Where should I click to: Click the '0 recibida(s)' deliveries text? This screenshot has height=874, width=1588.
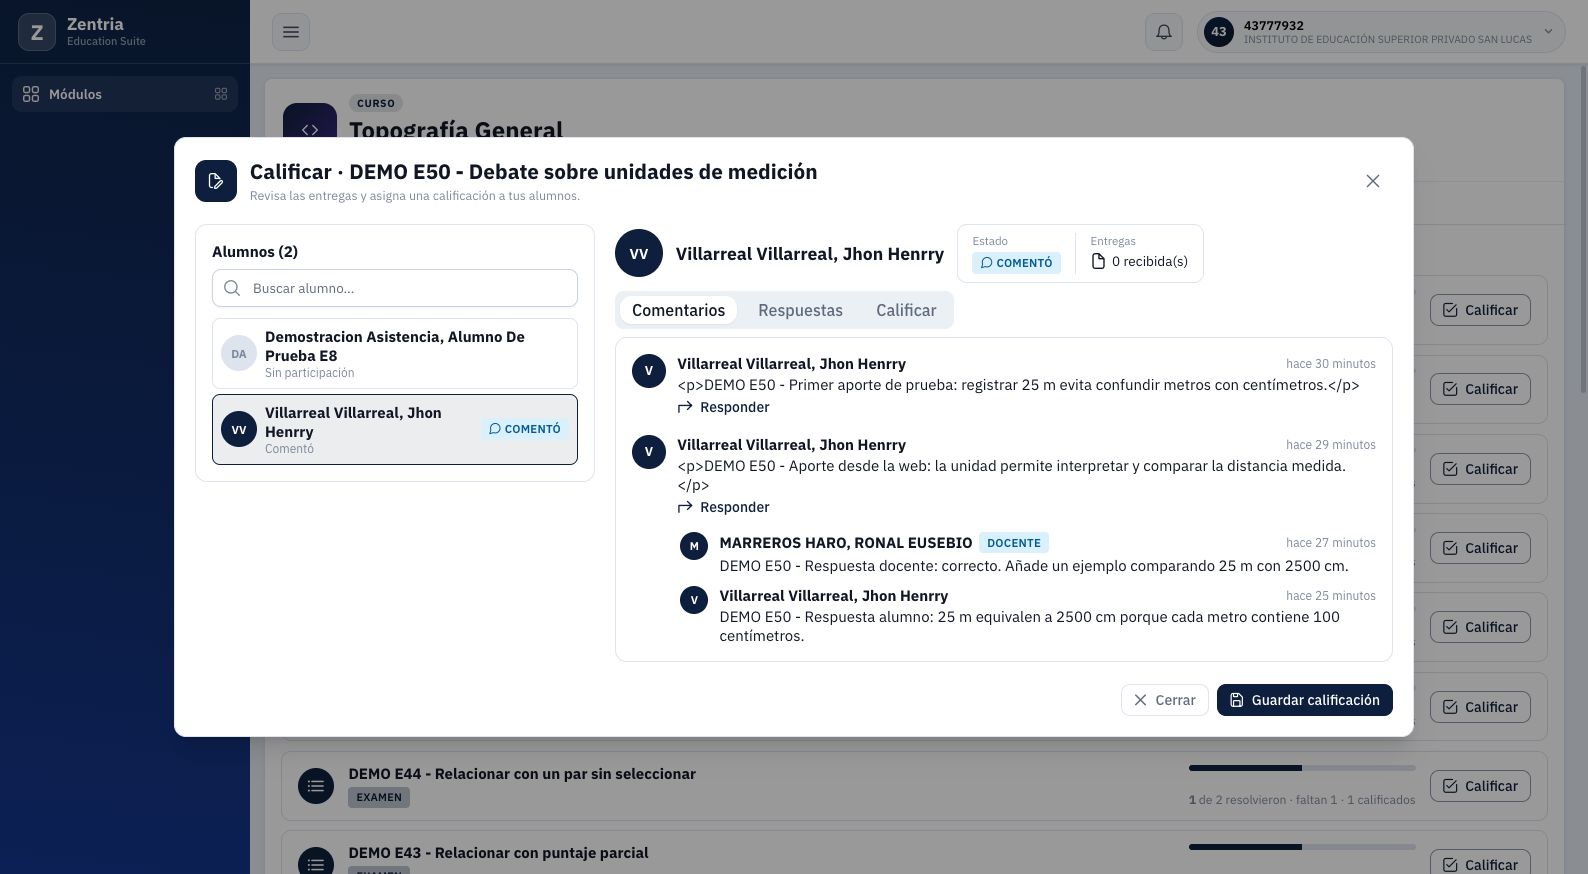pyautogui.click(x=1150, y=261)
